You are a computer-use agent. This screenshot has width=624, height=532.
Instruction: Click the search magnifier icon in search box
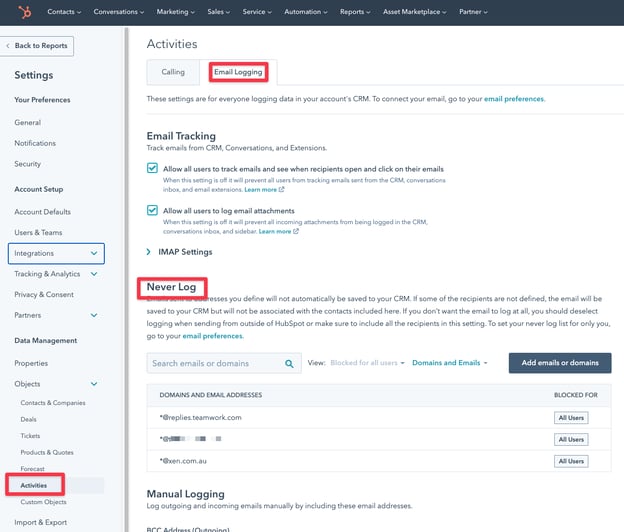tap(288, 363)
